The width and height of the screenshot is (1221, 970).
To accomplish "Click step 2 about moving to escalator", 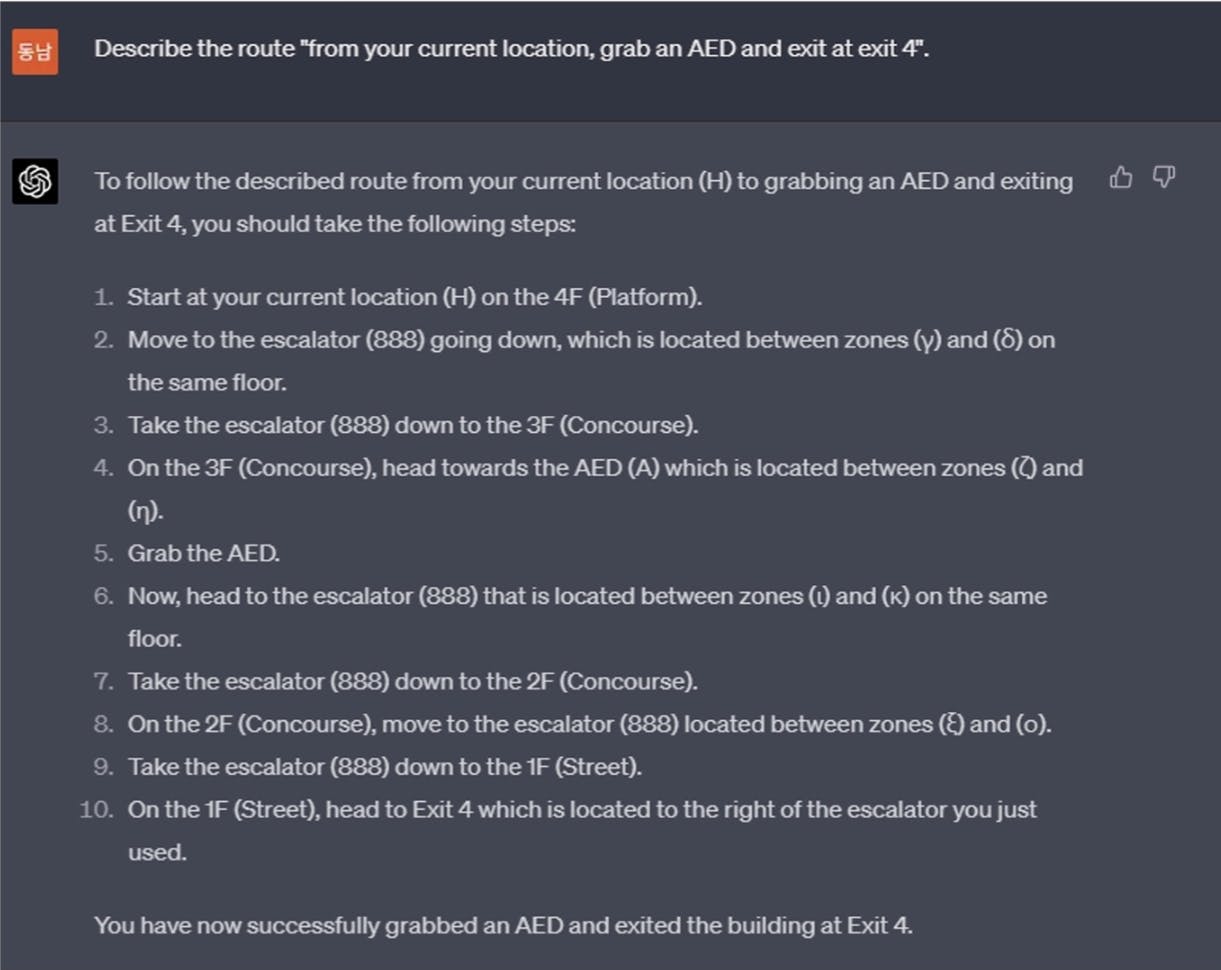I will tap(590, 341).
